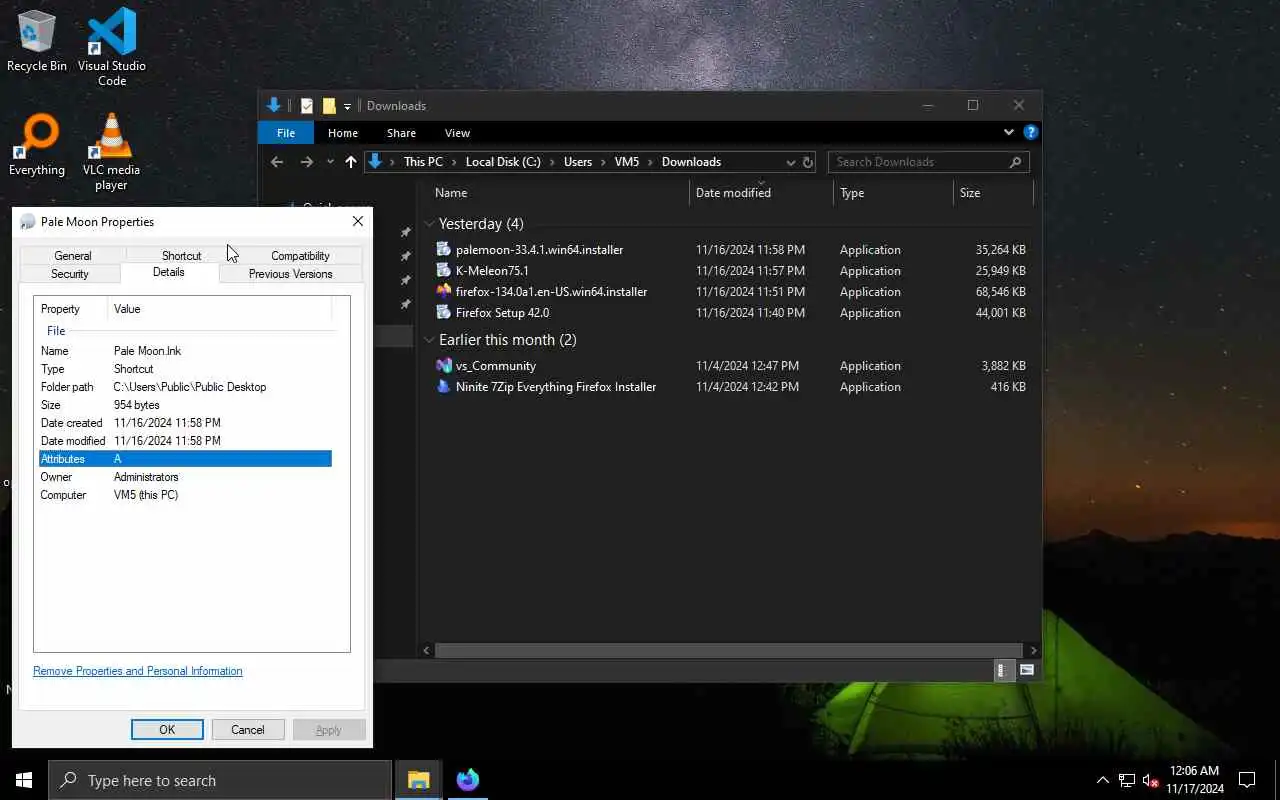Image resolution: width=1280 pixels, height=800 pixels.
Task: Click Remove Properties and Personal Information link
Action: point(138,671)
